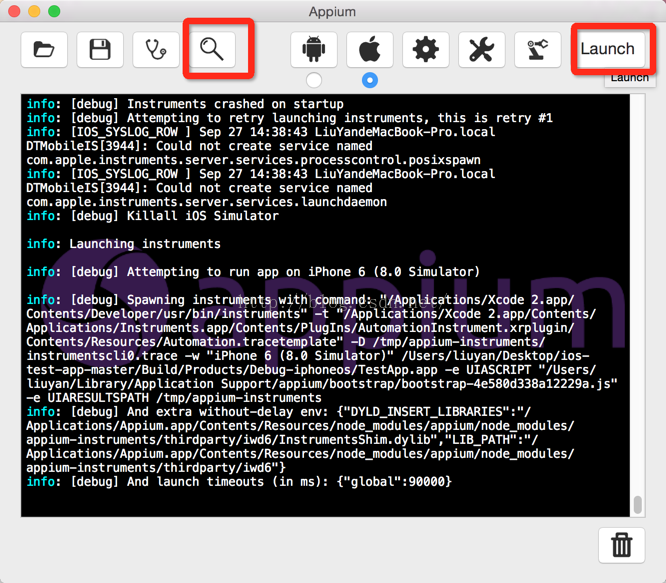The width and height of the screenshot is (666, 583).
Task: Open the Inspector with the magnifying glass icon
Action: (212, 50)
